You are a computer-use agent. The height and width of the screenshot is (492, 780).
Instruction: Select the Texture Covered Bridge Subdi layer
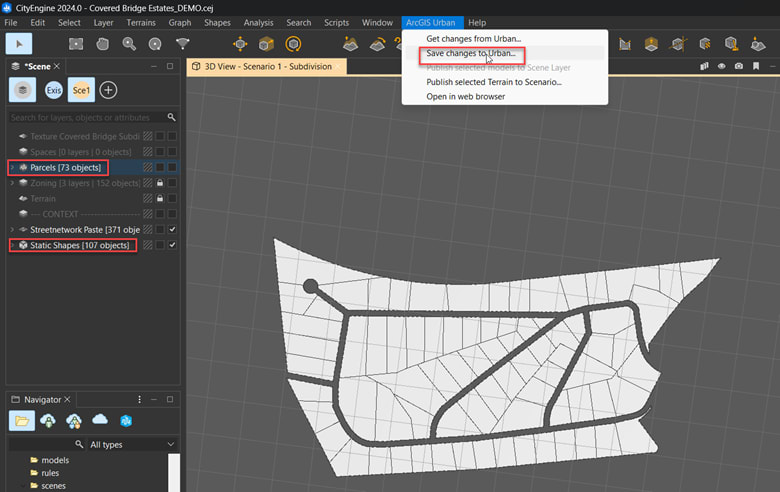click(85, 136)
